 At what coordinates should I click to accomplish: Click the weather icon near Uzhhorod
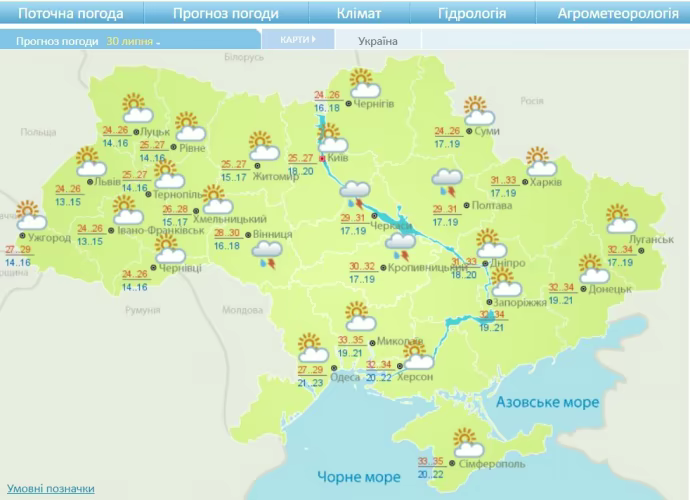coord(30,215)
